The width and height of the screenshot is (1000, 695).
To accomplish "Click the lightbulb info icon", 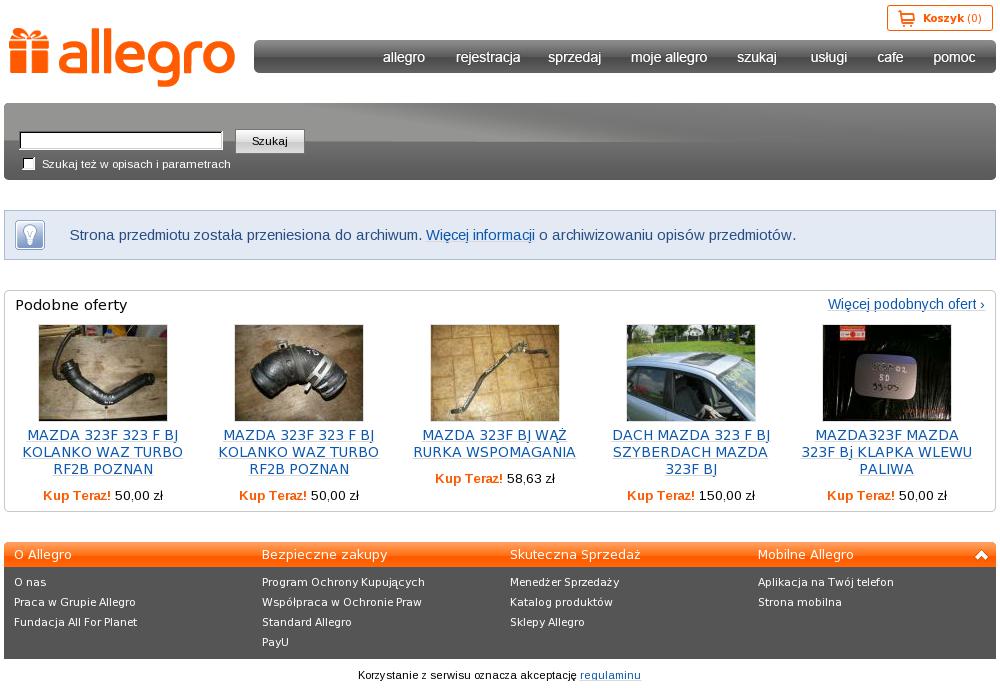I will tap(30, 235).
